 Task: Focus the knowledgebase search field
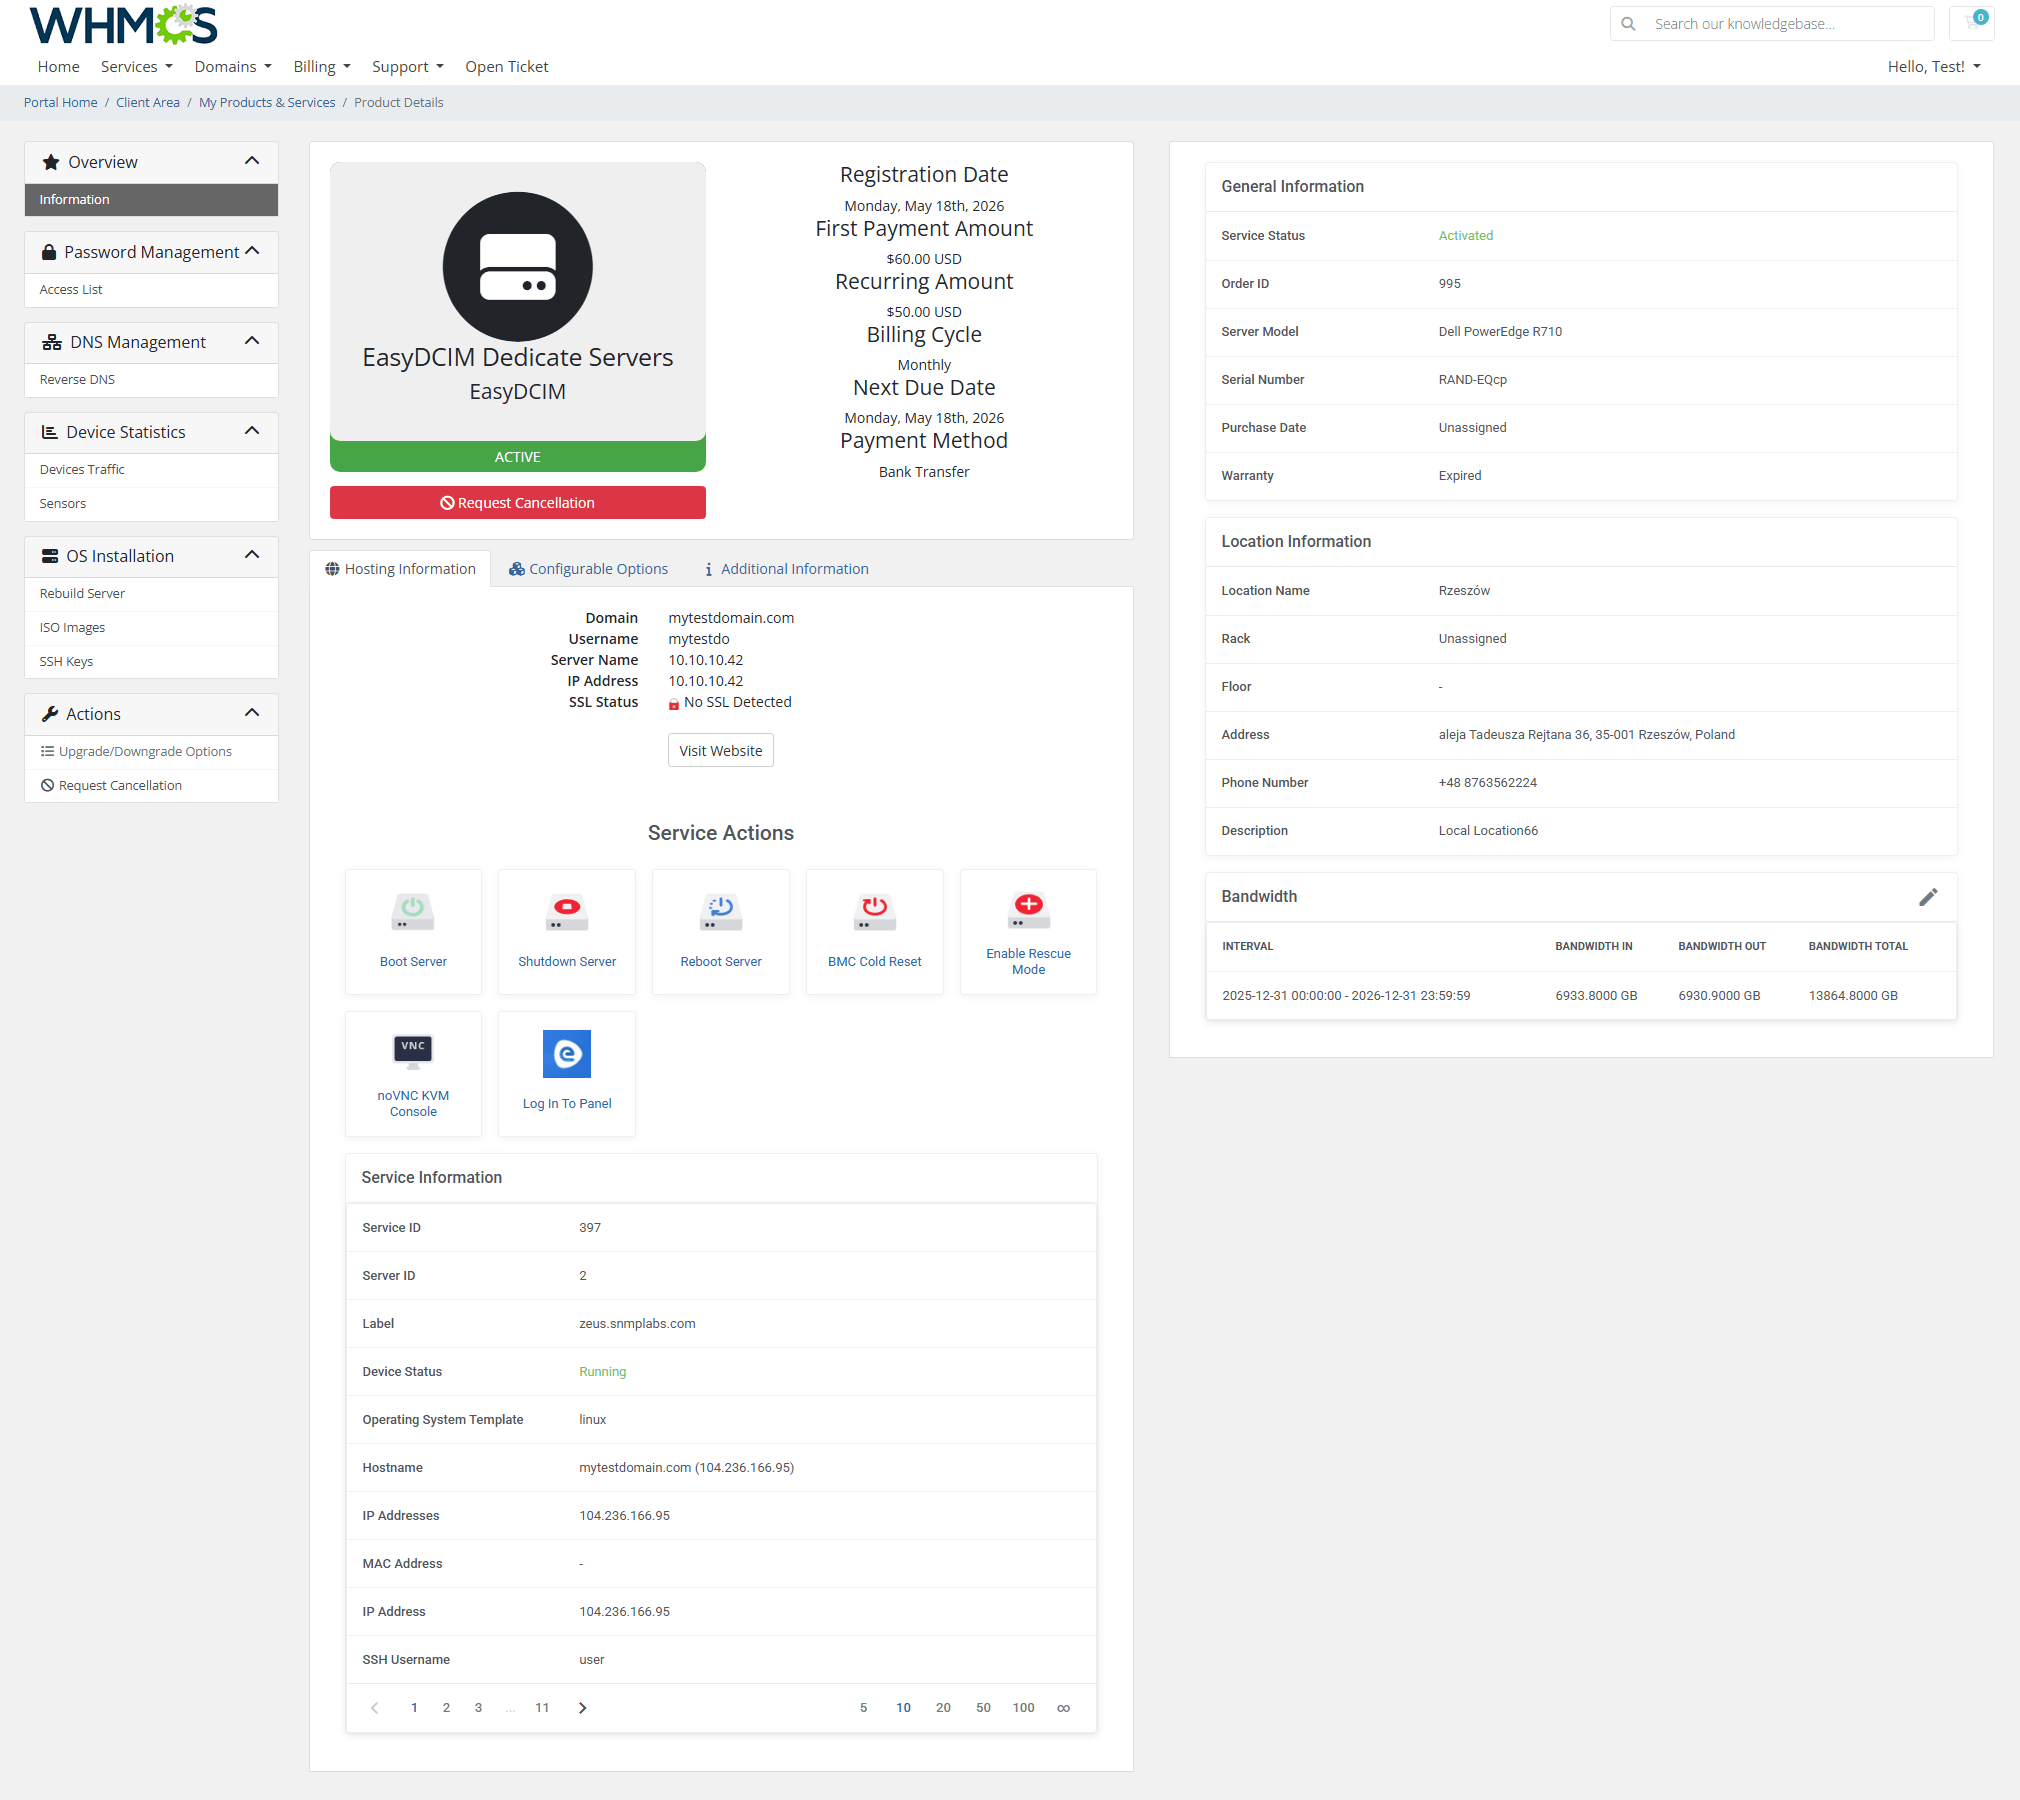pyautogui.click(x=1773, y=24)
